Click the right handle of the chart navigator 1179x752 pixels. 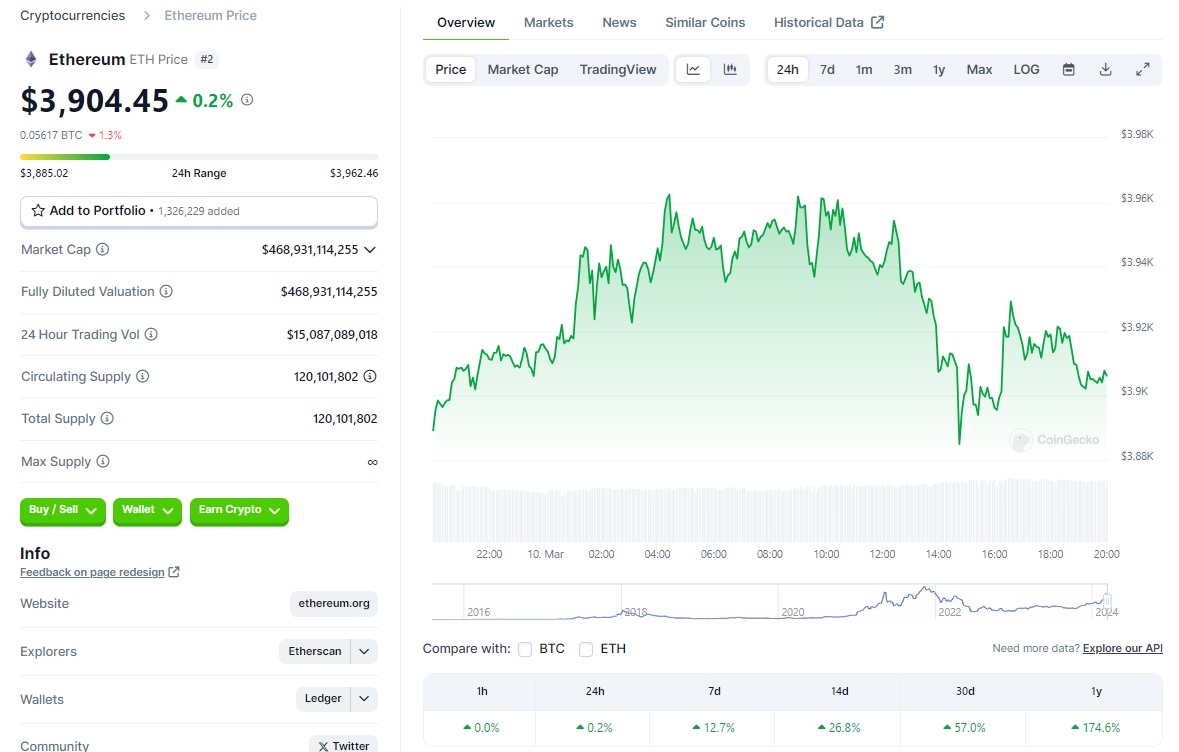(1107, 600)
